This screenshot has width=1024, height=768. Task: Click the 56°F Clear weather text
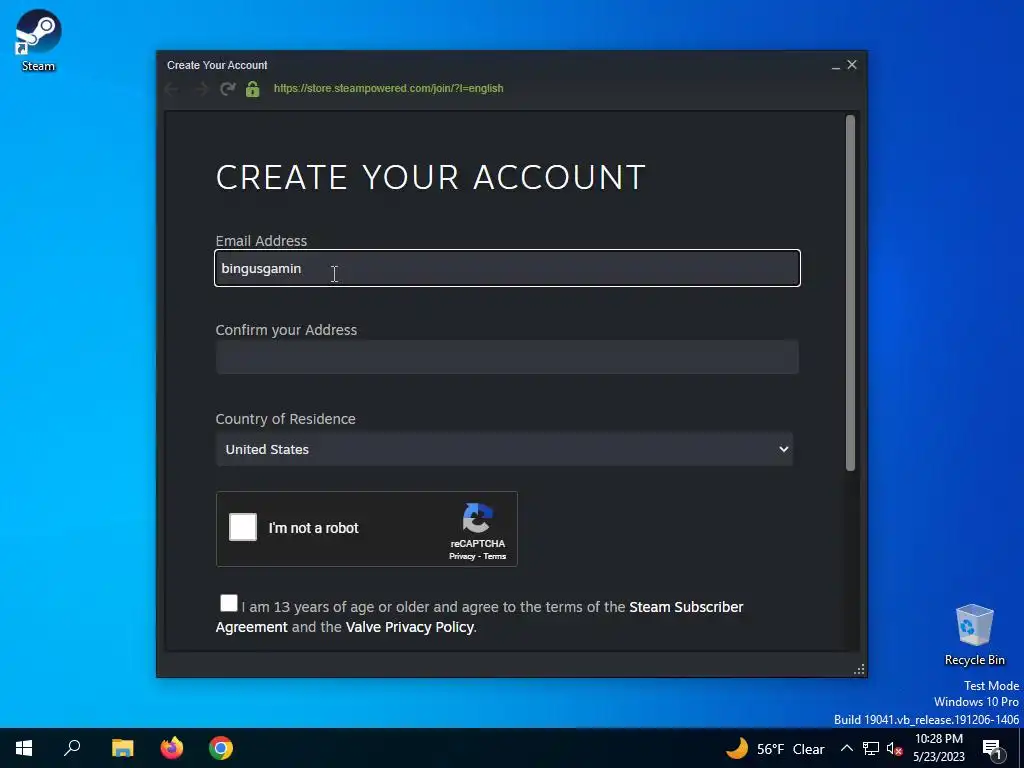[790, 749]
